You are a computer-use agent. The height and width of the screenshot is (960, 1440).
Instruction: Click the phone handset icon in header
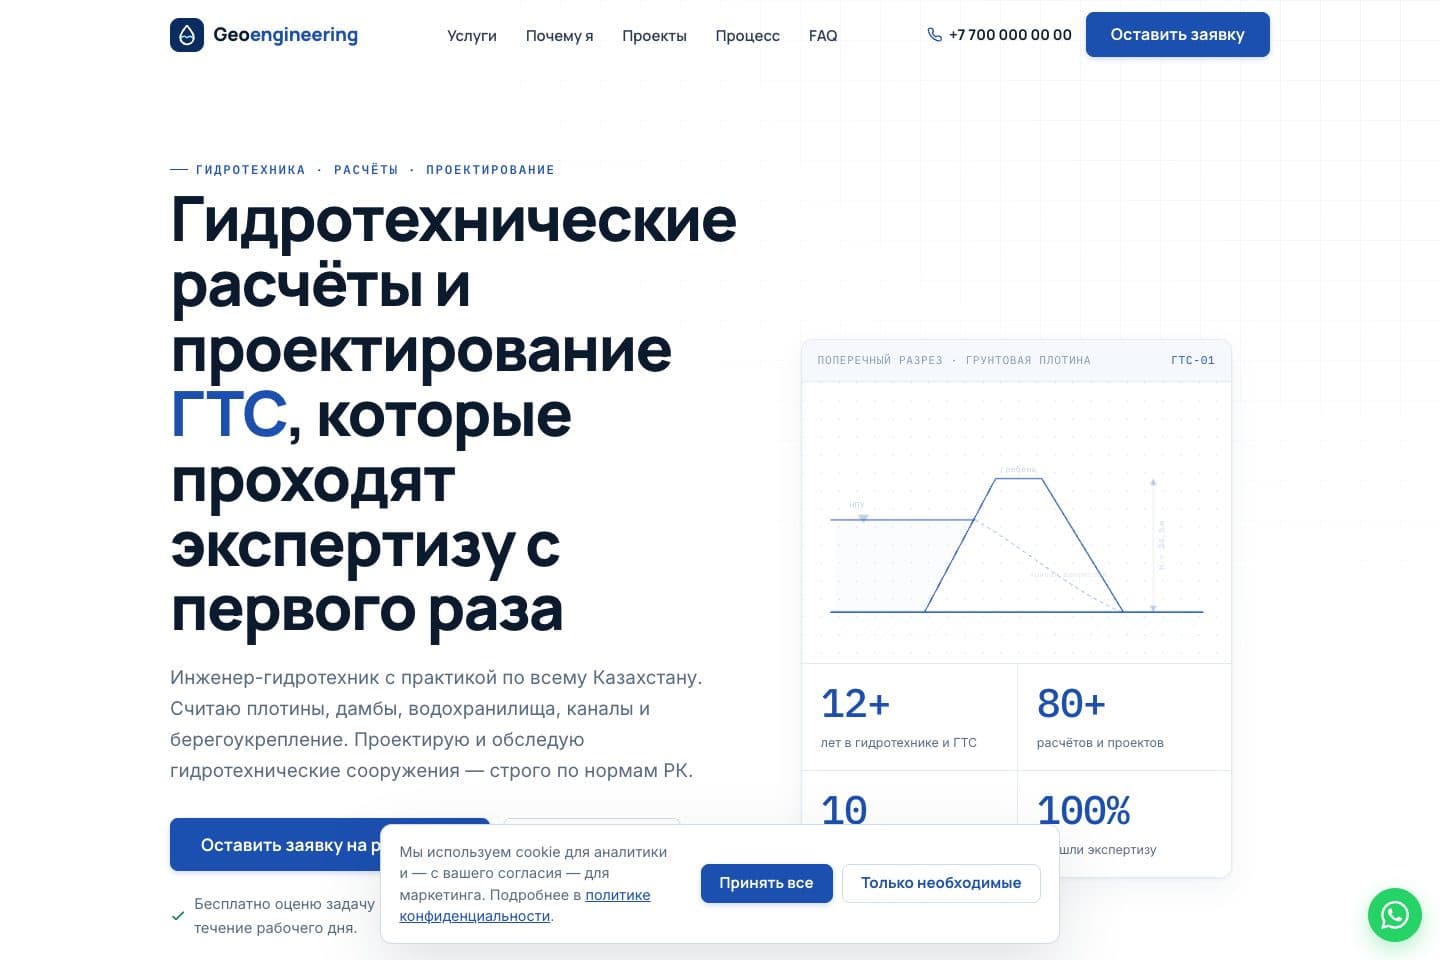pos(935,35)
